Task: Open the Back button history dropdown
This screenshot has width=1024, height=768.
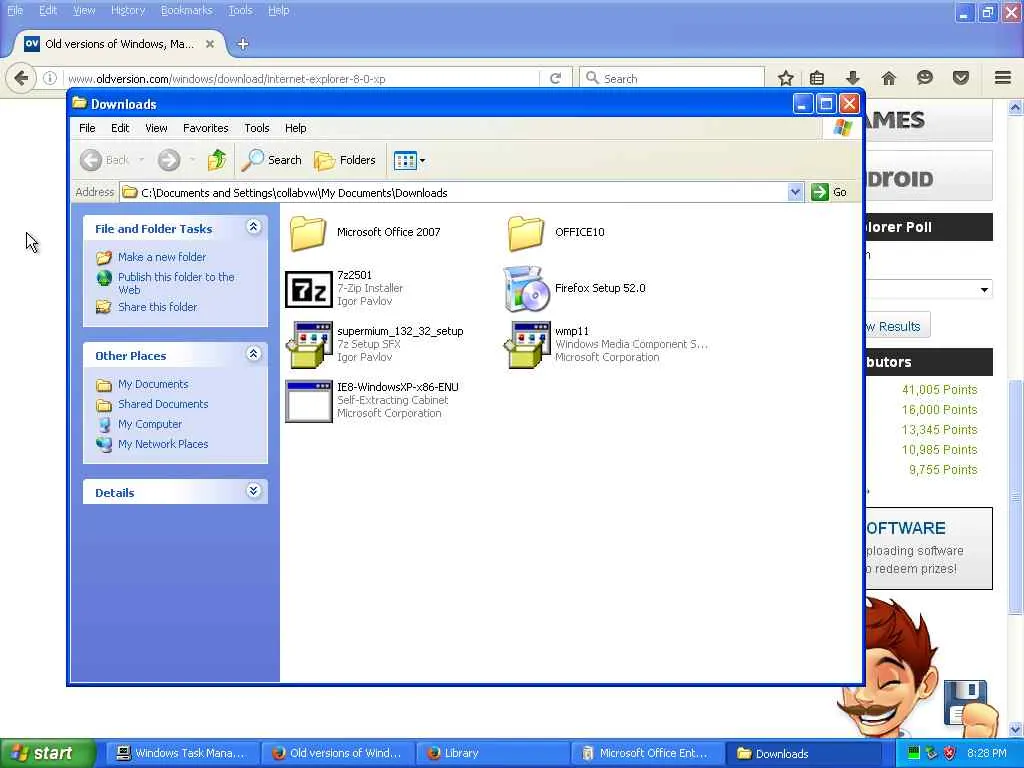Action: (x=141, y=160)
